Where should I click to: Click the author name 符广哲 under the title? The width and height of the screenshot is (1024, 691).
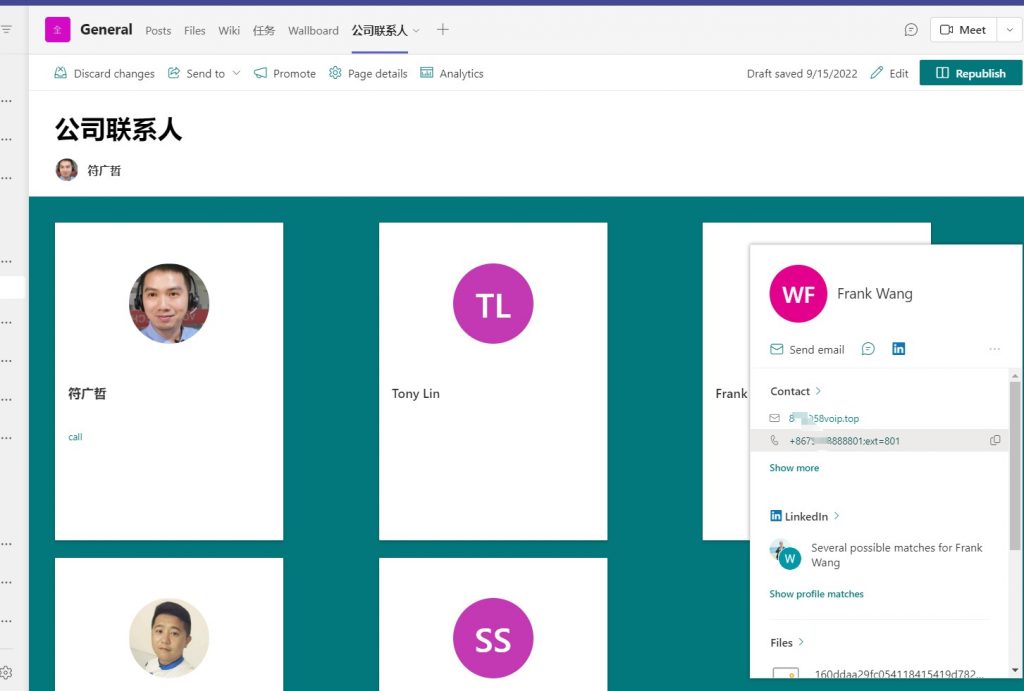[104, 170]
